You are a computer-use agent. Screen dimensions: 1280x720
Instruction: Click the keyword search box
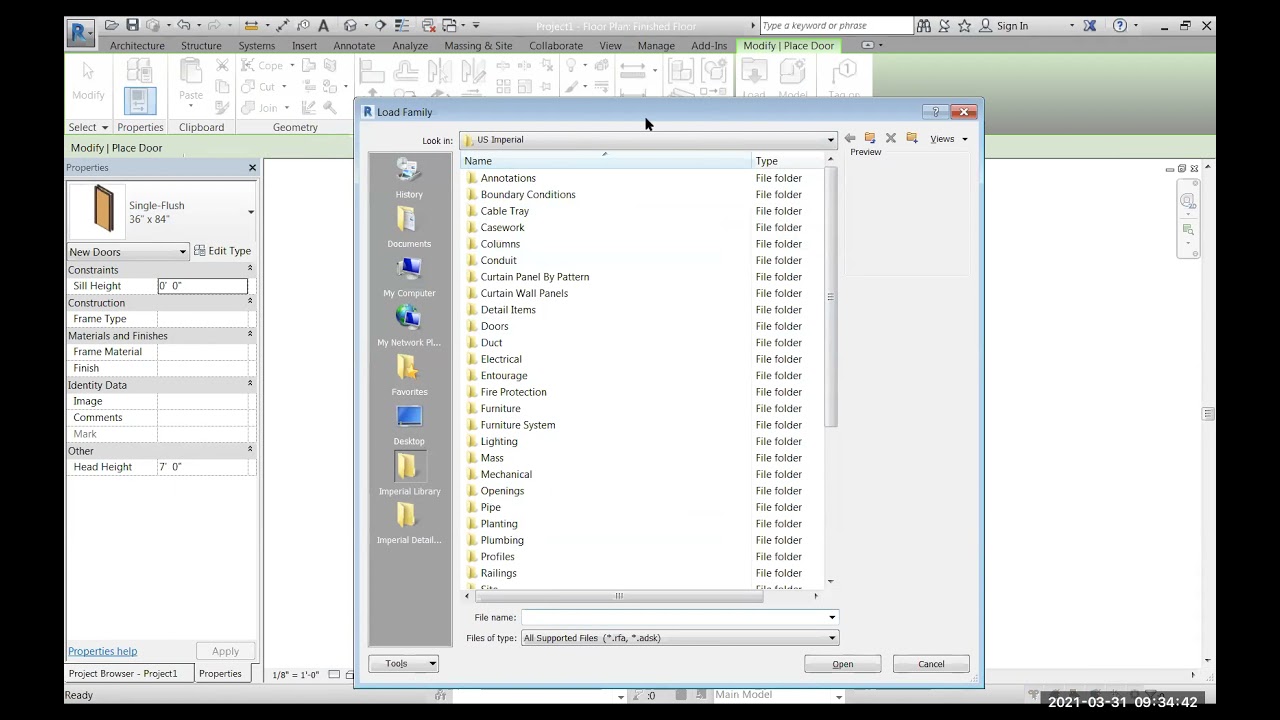[836, 26]
